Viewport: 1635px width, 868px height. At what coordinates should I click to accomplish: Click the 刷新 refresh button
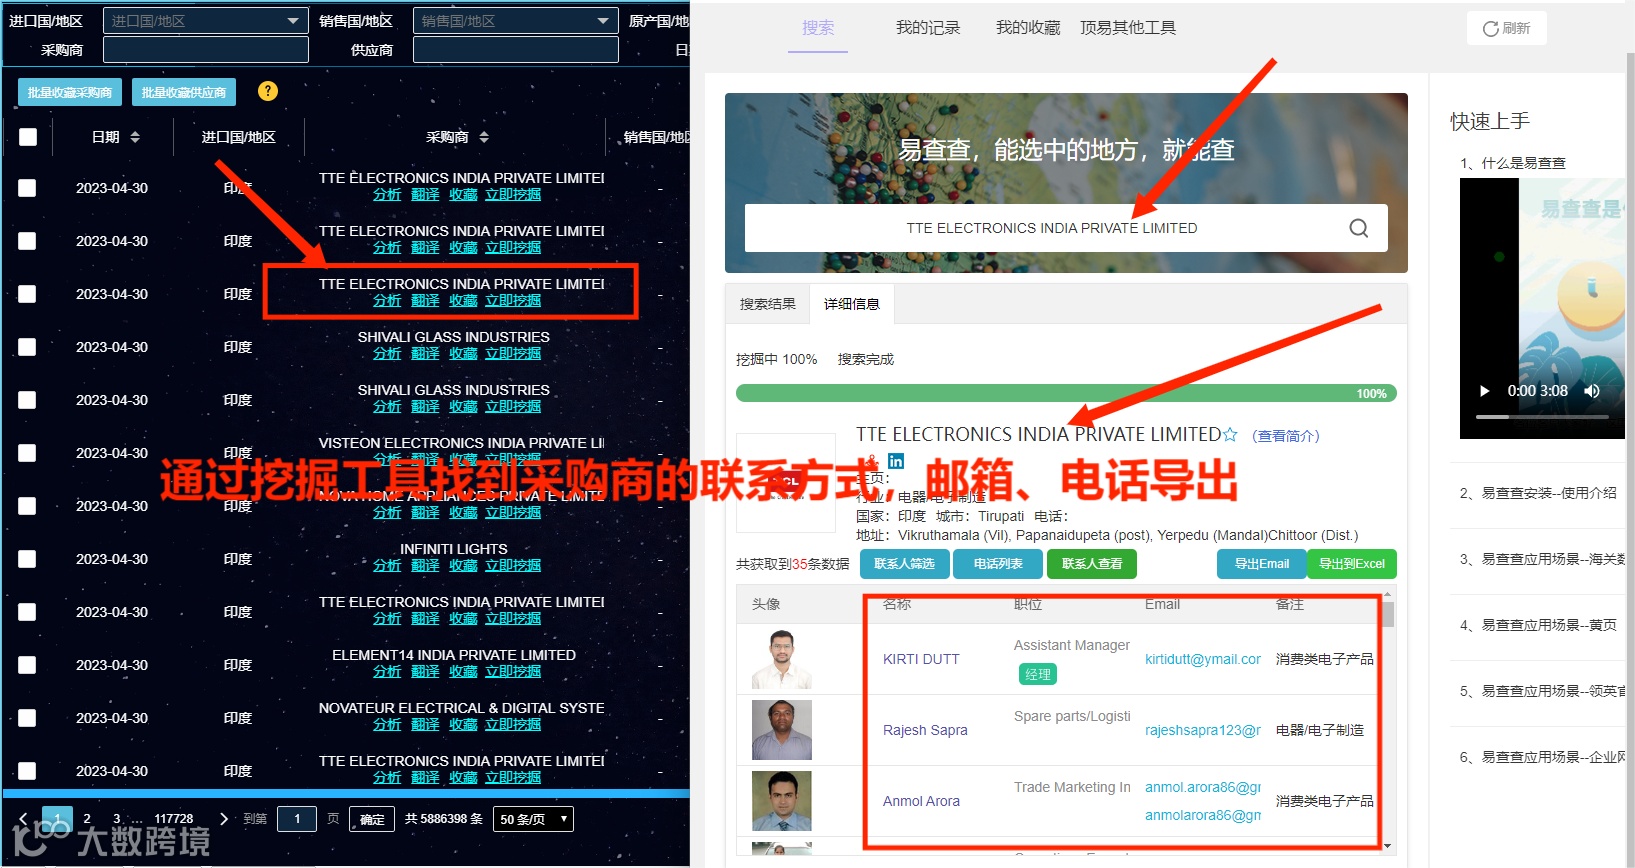click(1506, 28)
